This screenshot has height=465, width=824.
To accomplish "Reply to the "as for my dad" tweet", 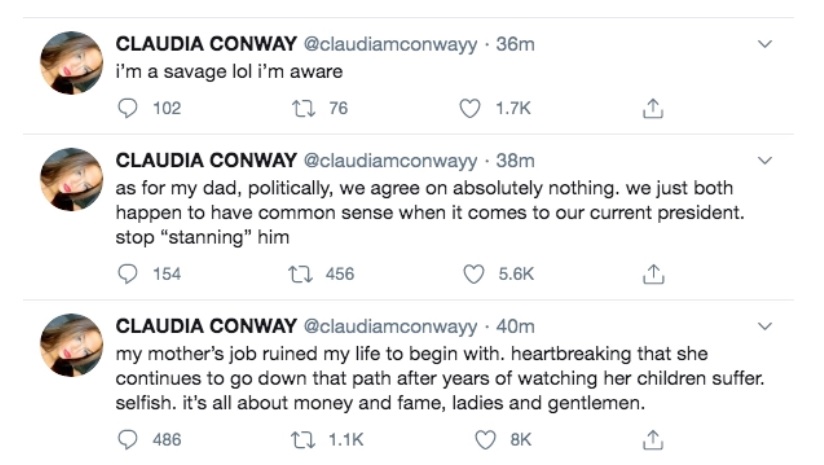I will pos(127,274).
